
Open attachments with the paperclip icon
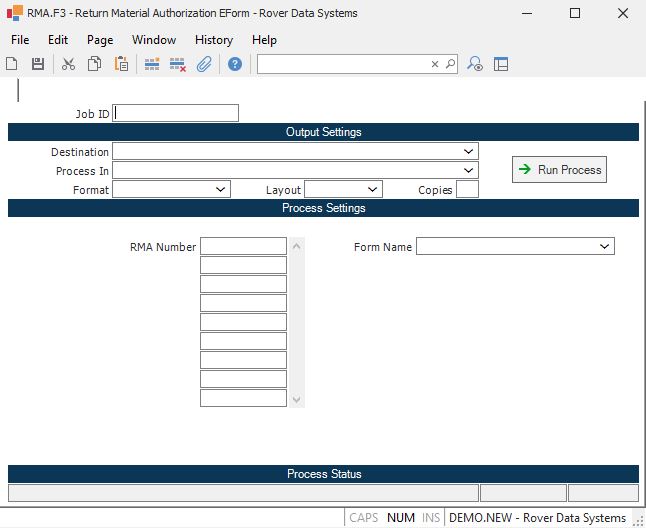click(x=204, y=64)
